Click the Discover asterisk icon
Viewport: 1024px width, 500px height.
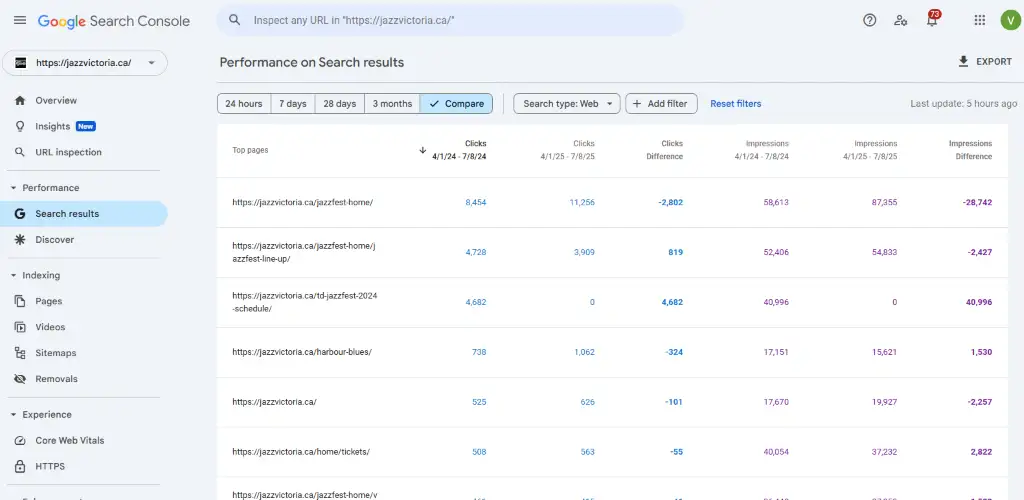[20, 240]
